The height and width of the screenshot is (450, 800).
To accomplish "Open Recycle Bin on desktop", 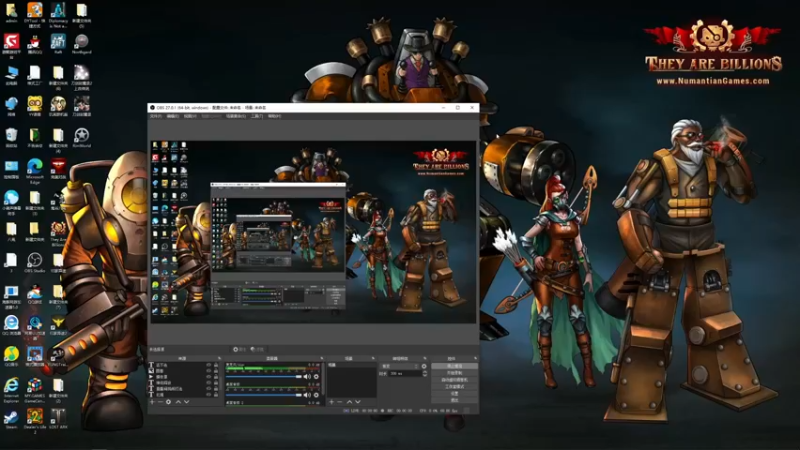I will (x=11, y=138).
